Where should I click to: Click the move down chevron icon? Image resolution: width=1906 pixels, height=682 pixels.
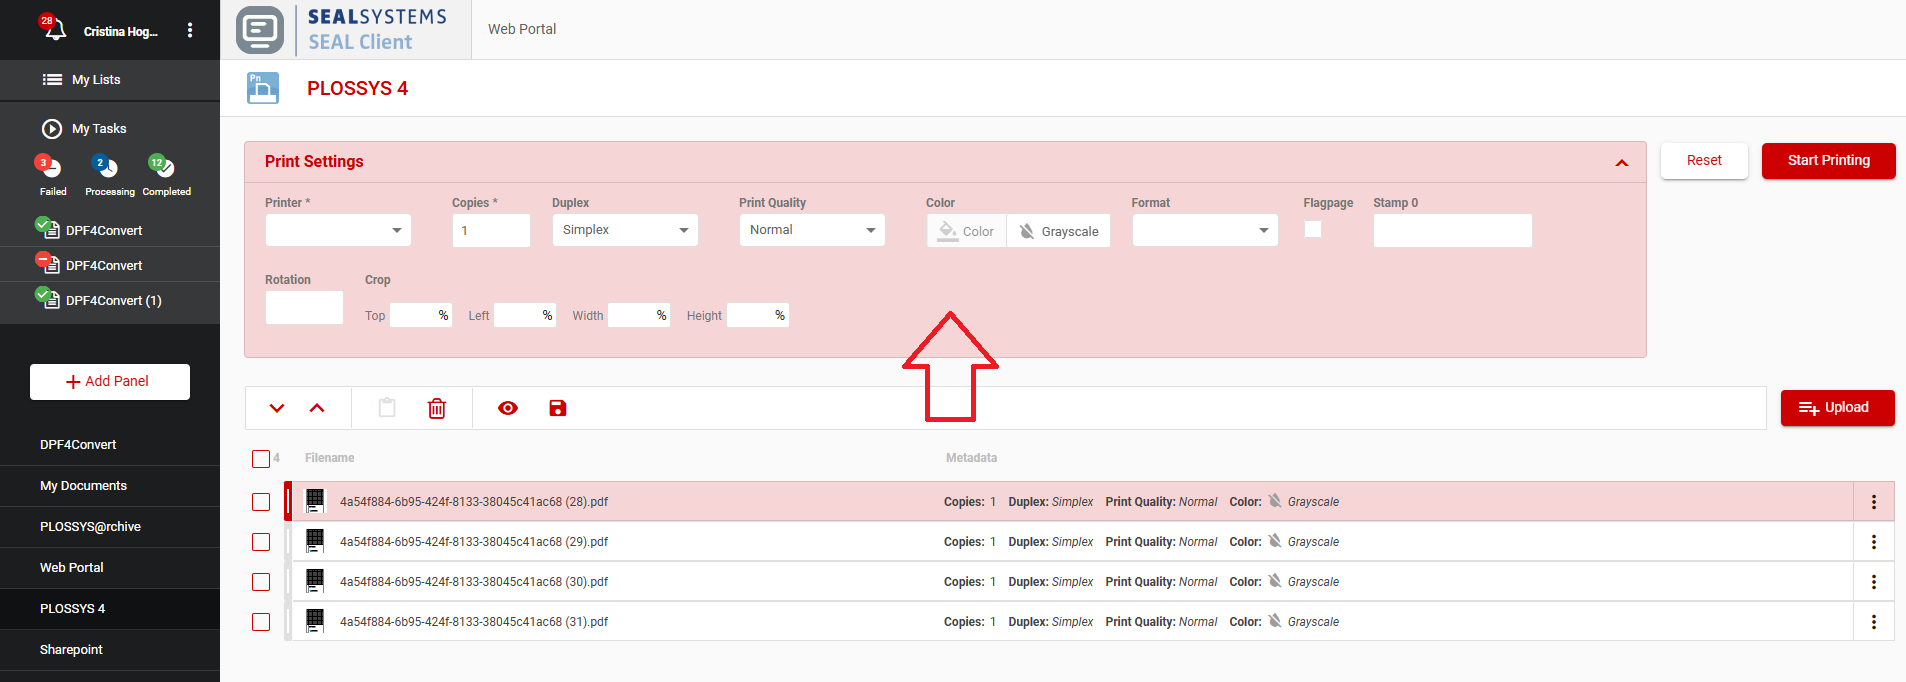[277, 408]
